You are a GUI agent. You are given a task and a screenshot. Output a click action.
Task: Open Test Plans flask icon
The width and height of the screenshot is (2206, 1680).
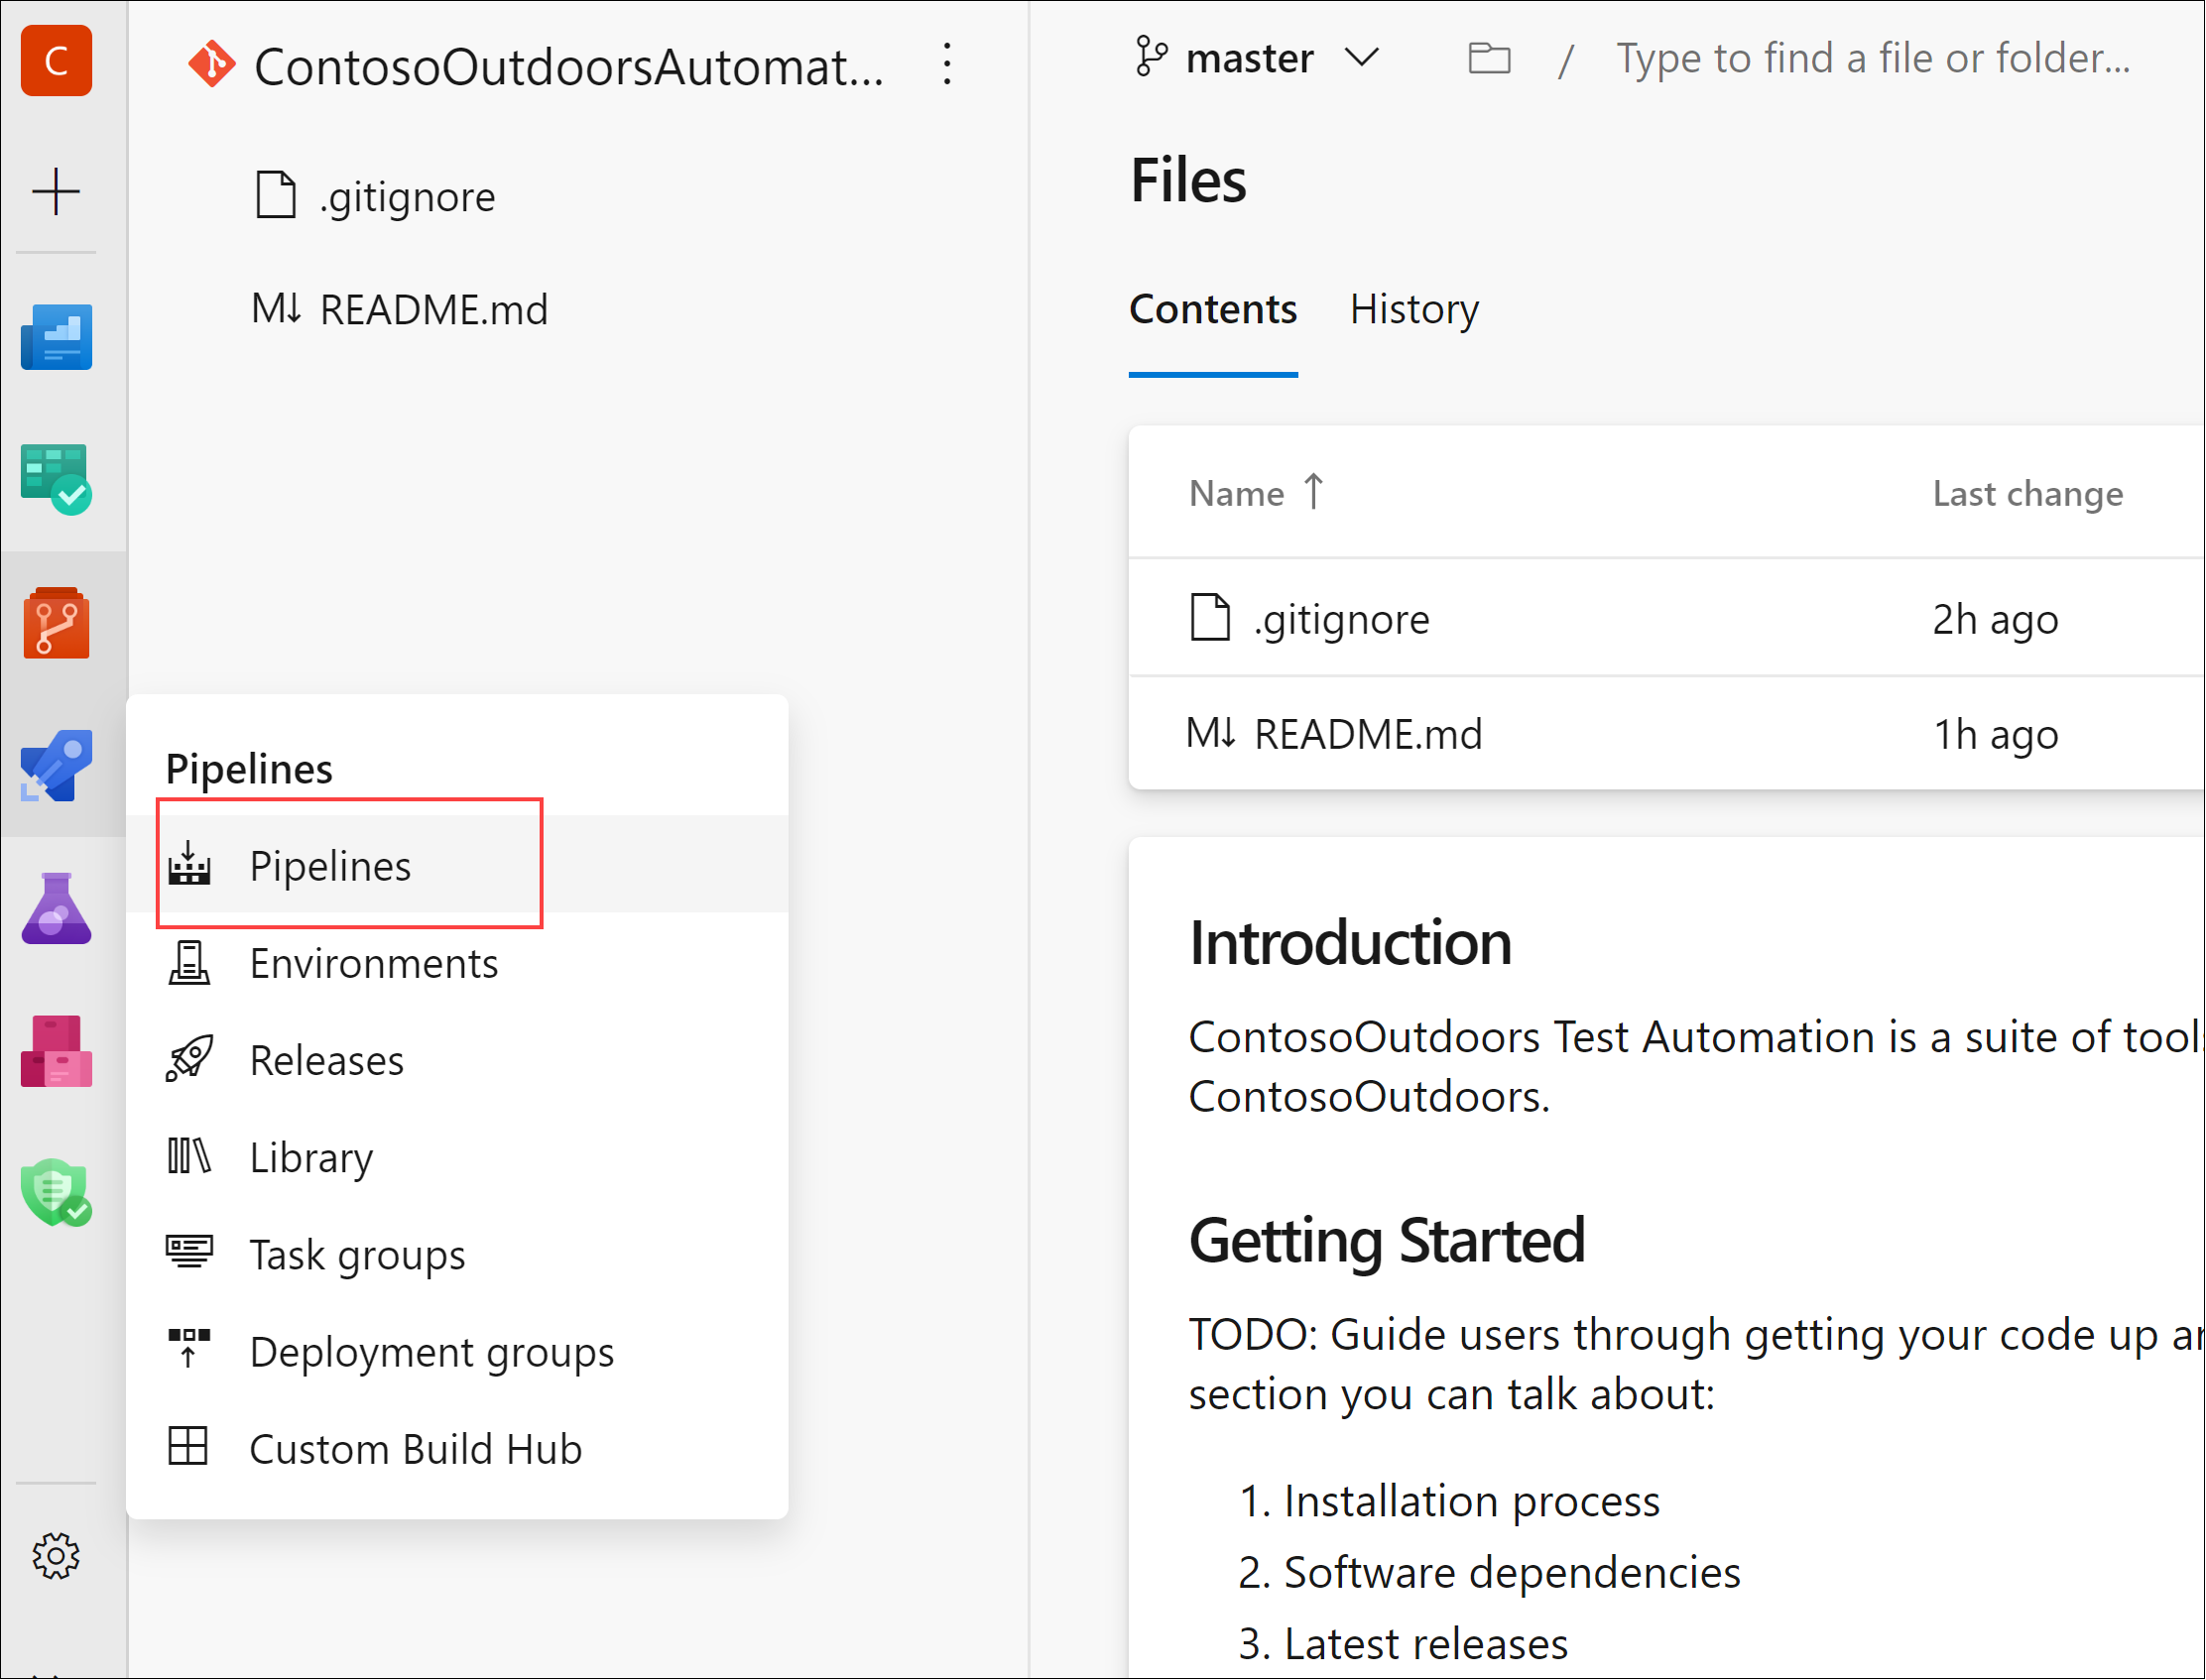coord(56,908)
